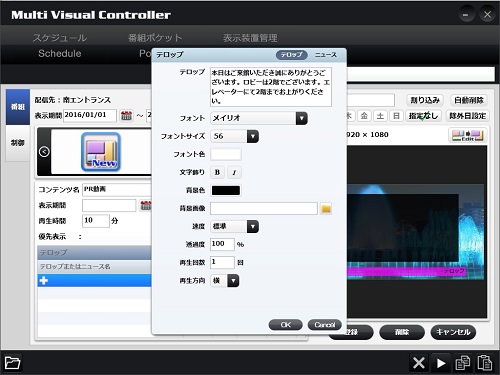Toggle the 日 weekday button
The image size is (500, 375).
click(x=396, y=116)
